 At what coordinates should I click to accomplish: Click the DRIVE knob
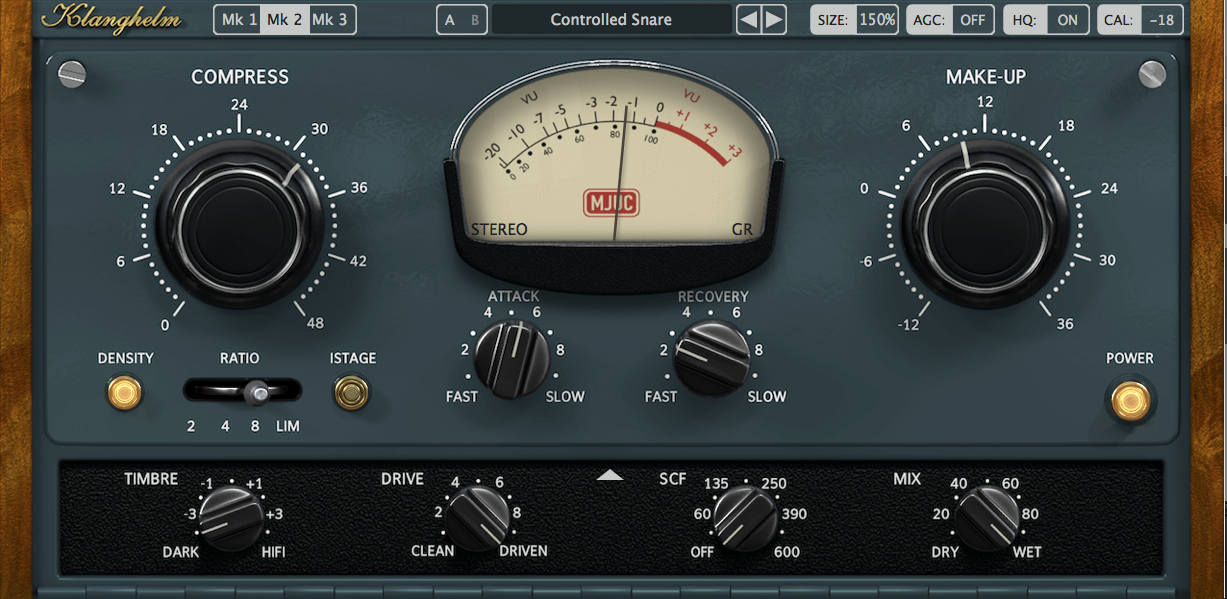pyautogui.click(x=477, y=518)
